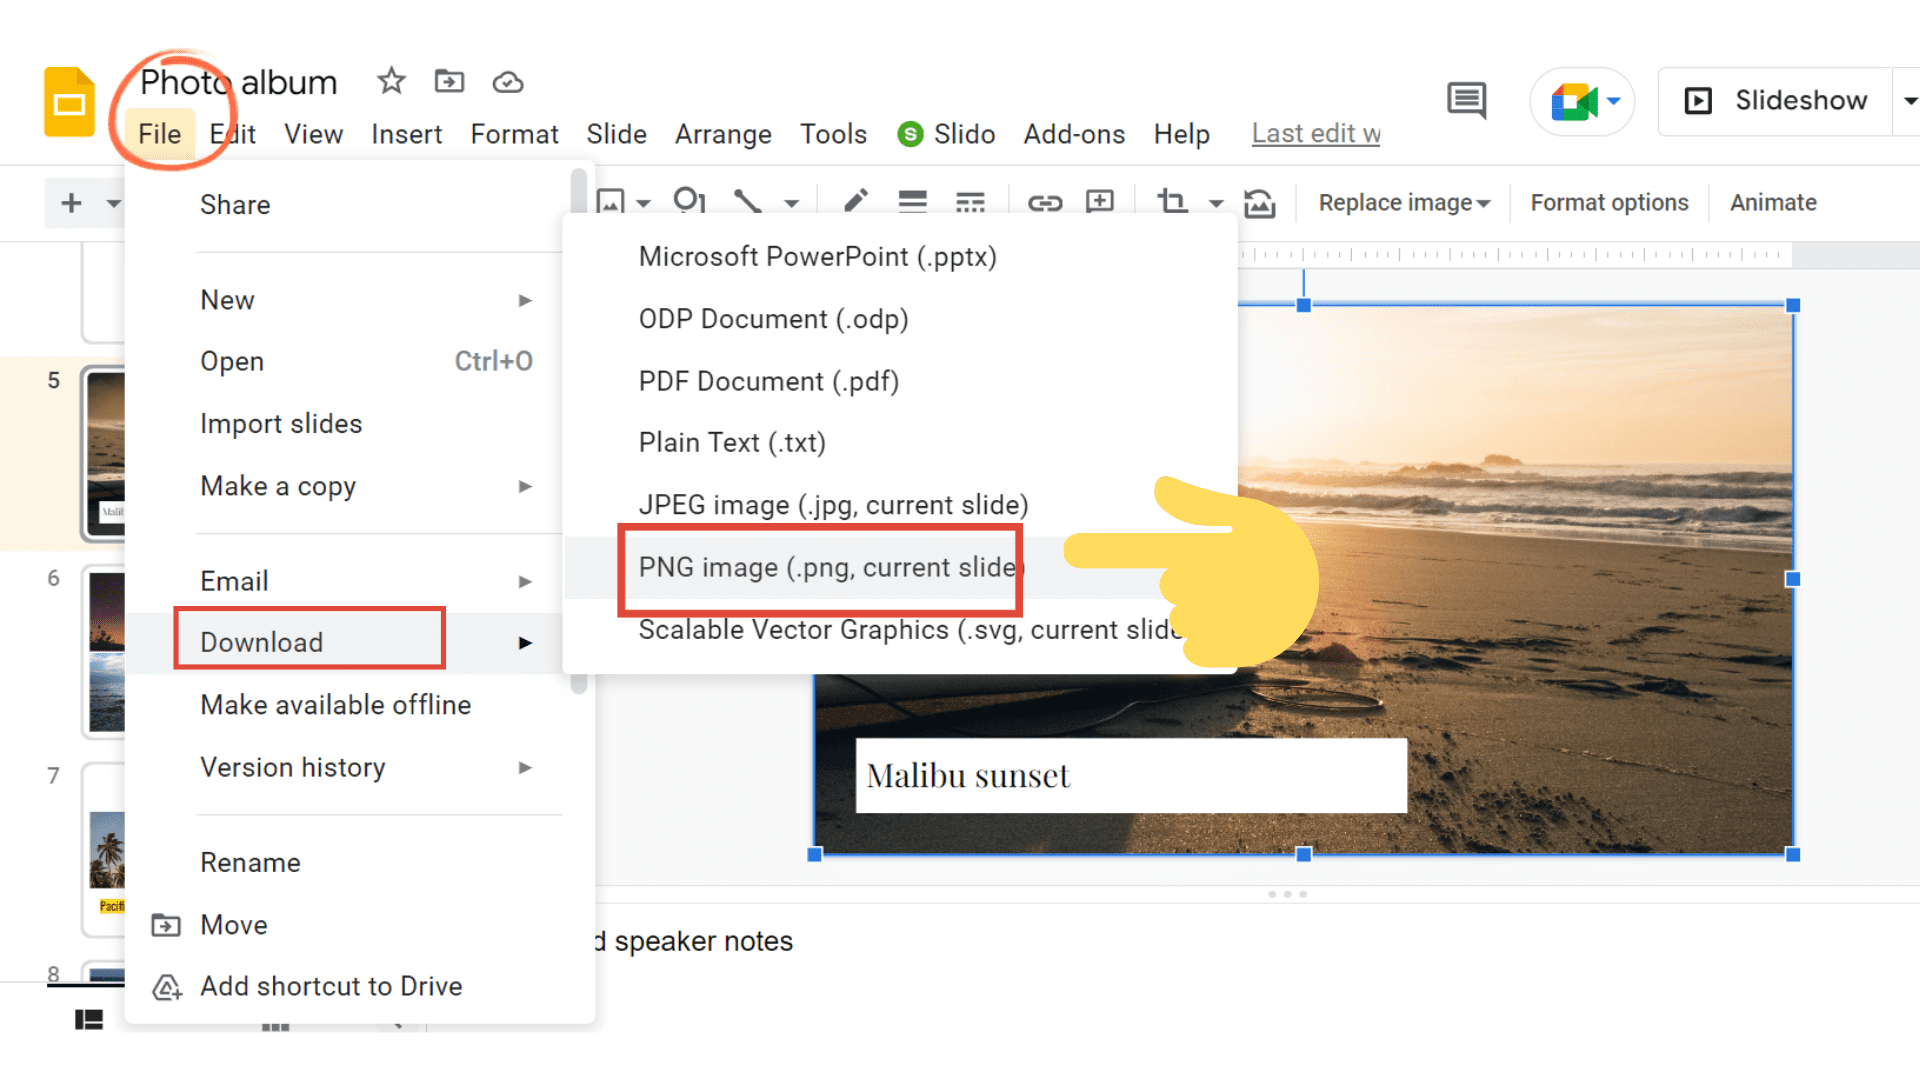Expand the Version history submenu
Image resolution: width=1920 pixels, height=1080 pixels.
pos(293,766)
